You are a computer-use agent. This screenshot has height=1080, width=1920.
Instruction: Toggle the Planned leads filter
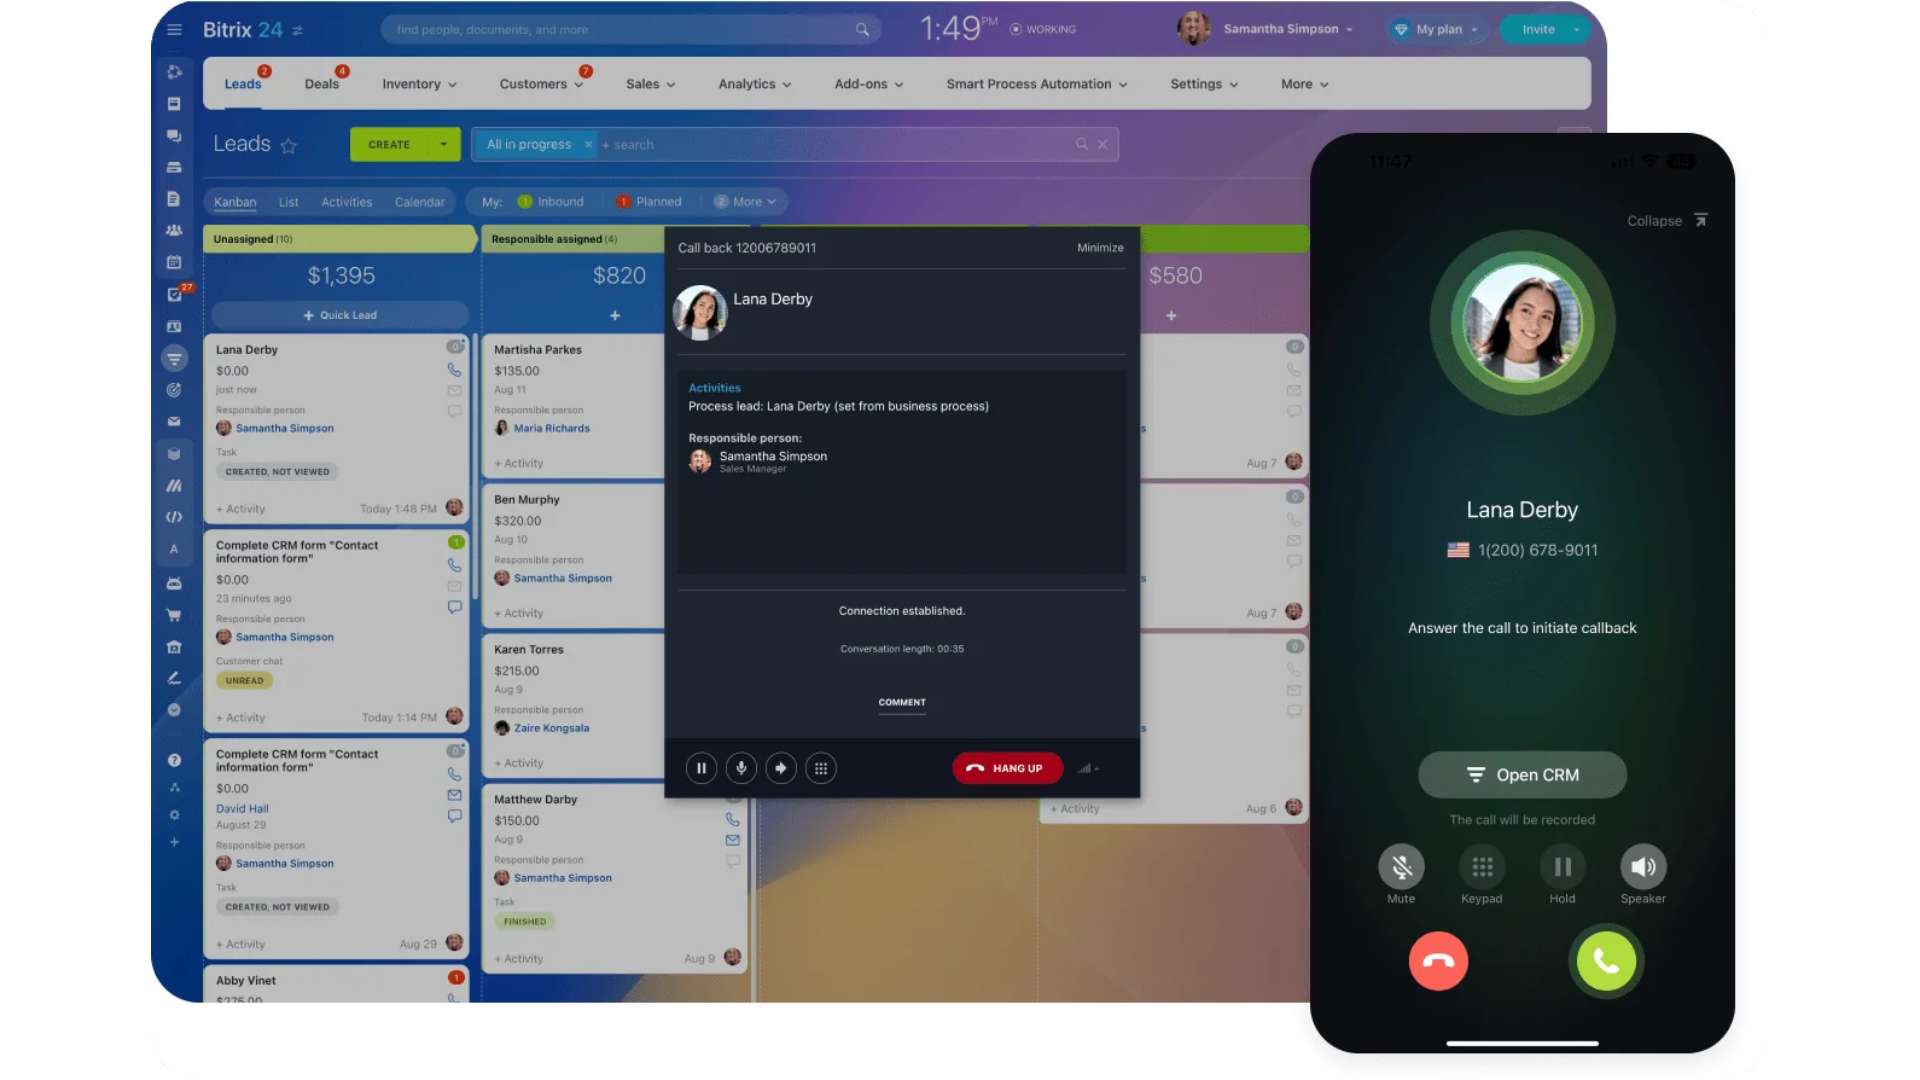[658, 200]
